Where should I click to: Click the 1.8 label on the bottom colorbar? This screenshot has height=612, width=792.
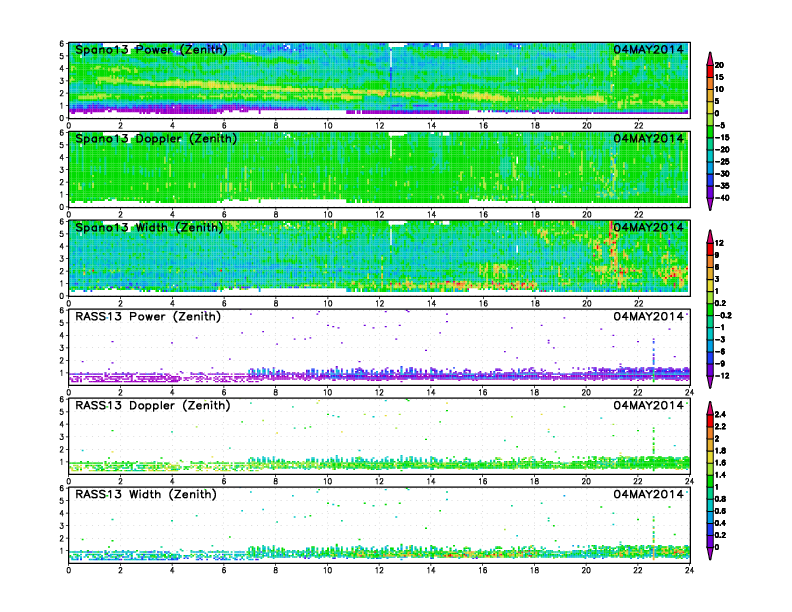[x=720, y=451]
